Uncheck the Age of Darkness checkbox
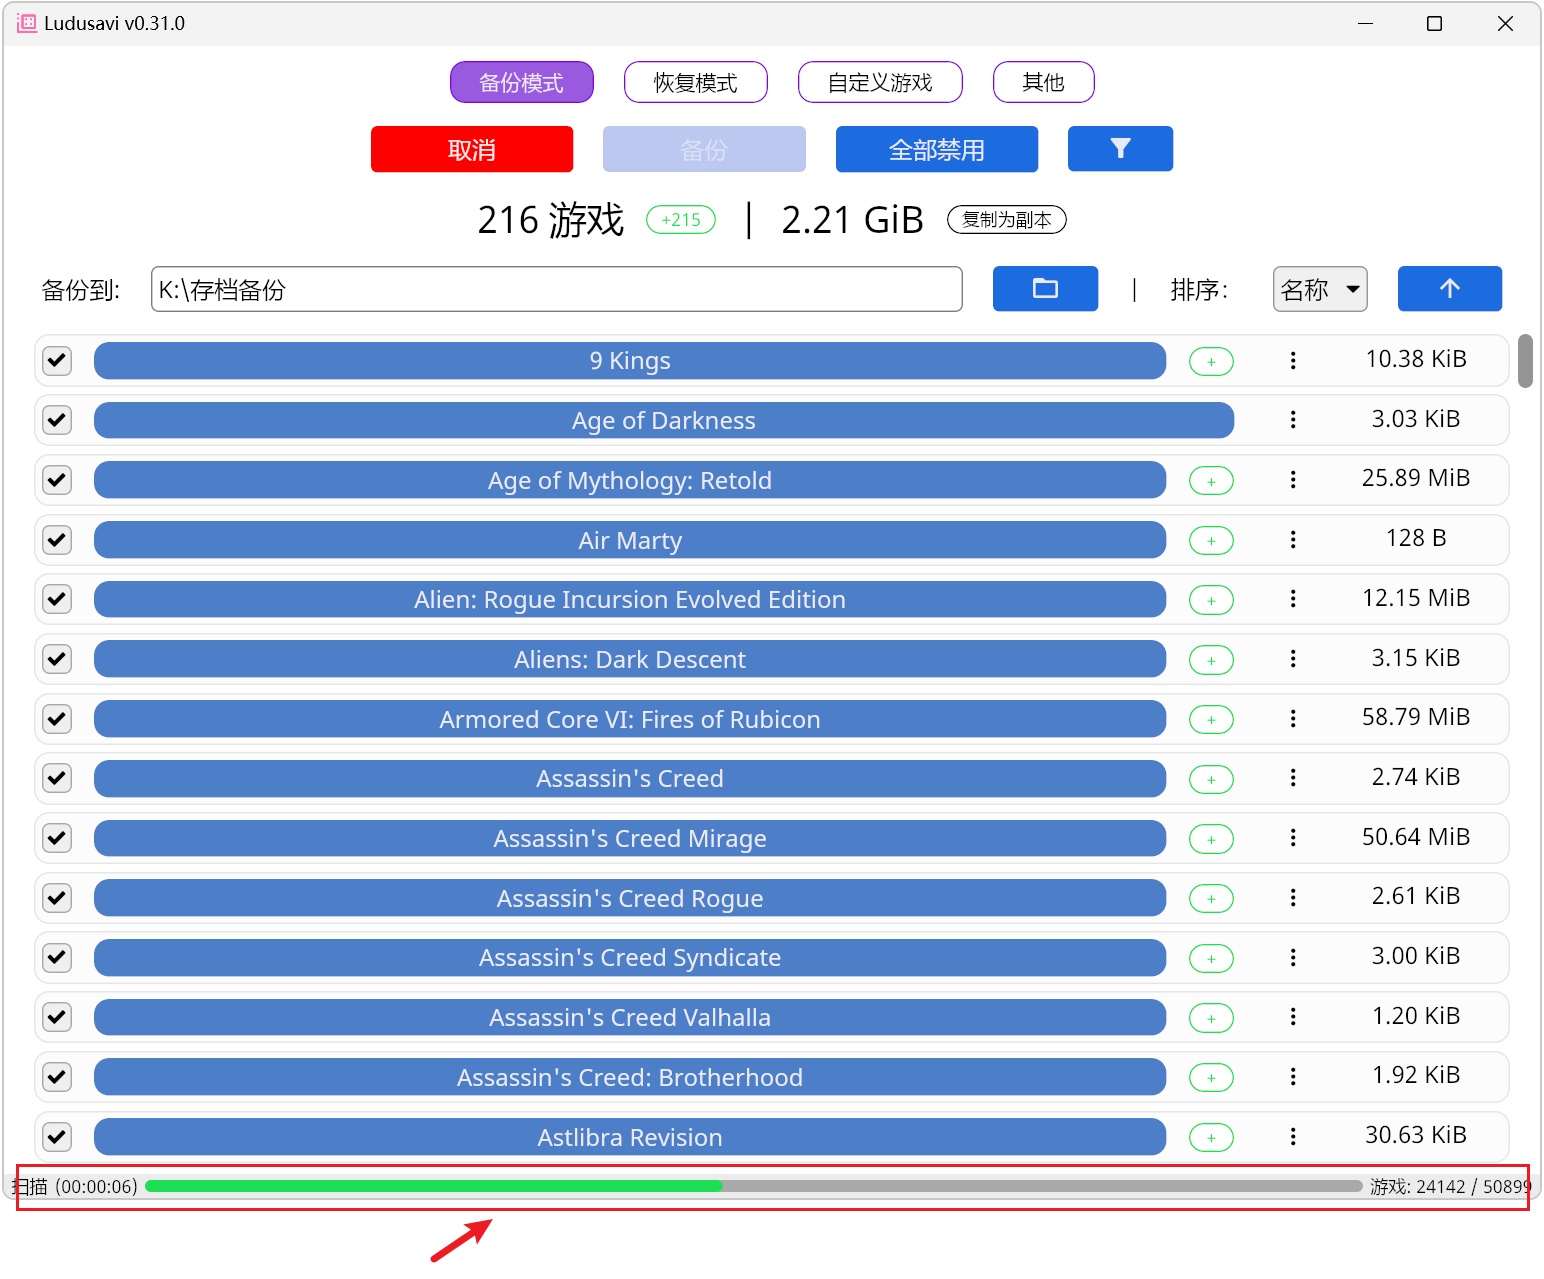This screenshot has height=1279, width=1544. point(58,420)
